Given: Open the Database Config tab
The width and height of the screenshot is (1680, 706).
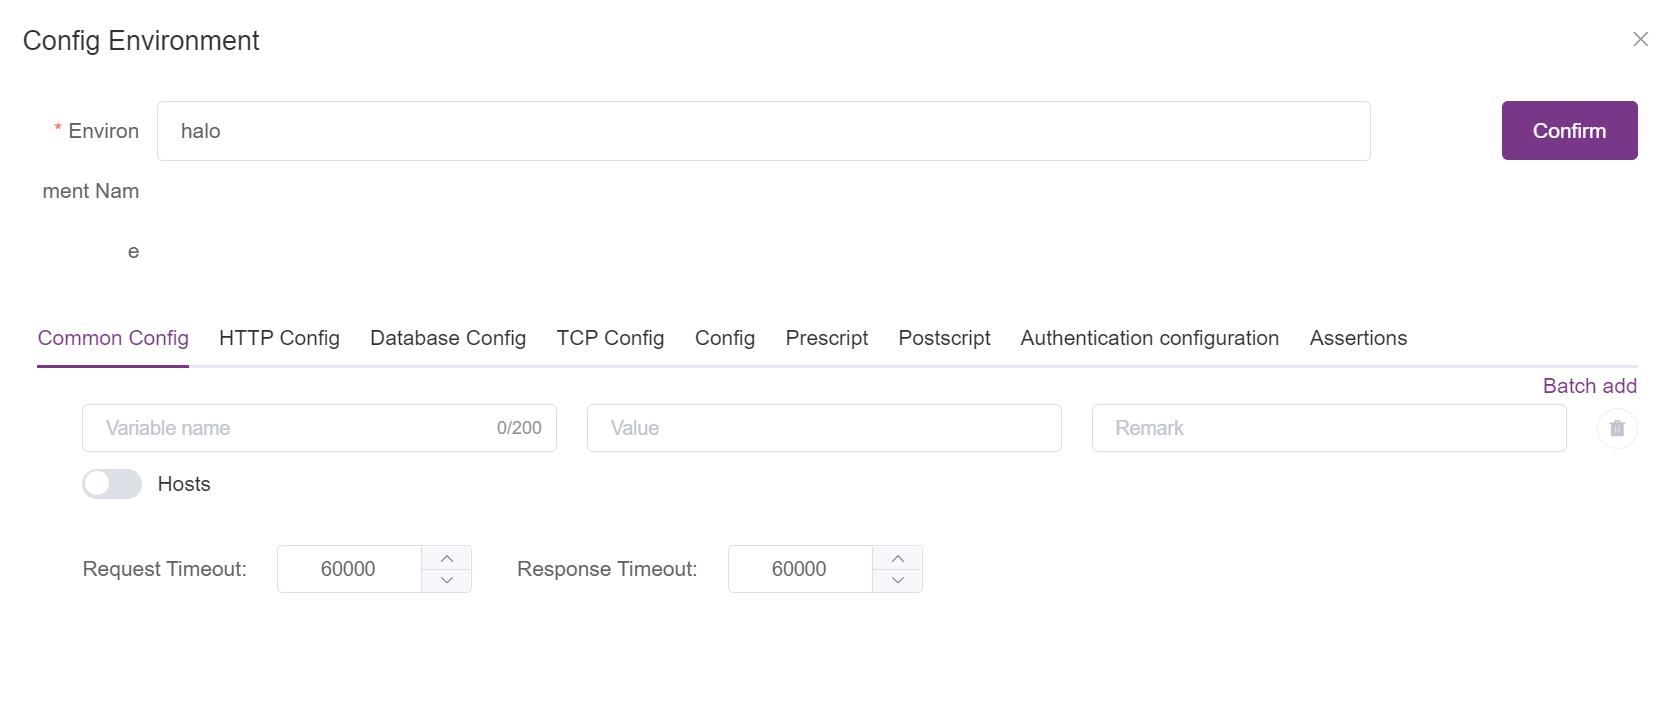Looking at the screenshot, I should click(447, 338).
